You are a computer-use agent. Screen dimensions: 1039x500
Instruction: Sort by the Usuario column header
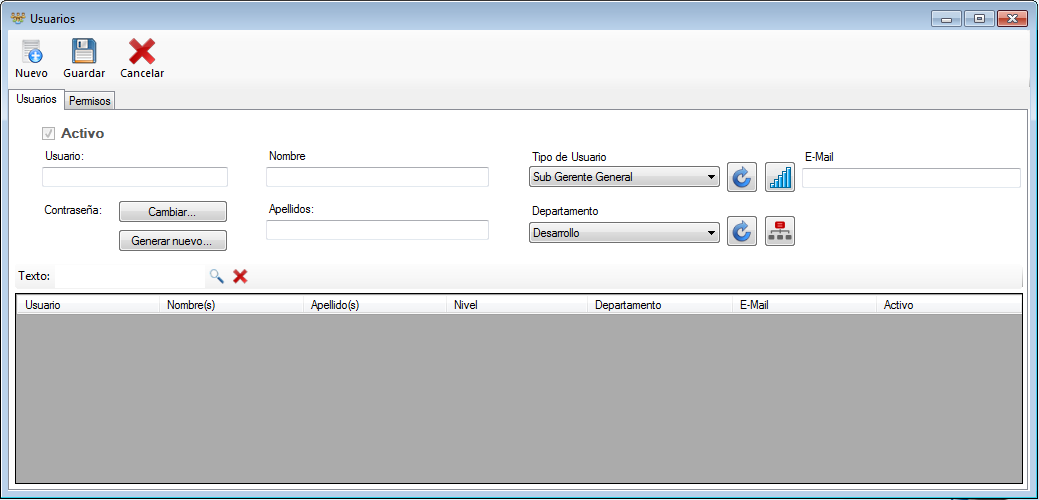[x=87, y=305]
